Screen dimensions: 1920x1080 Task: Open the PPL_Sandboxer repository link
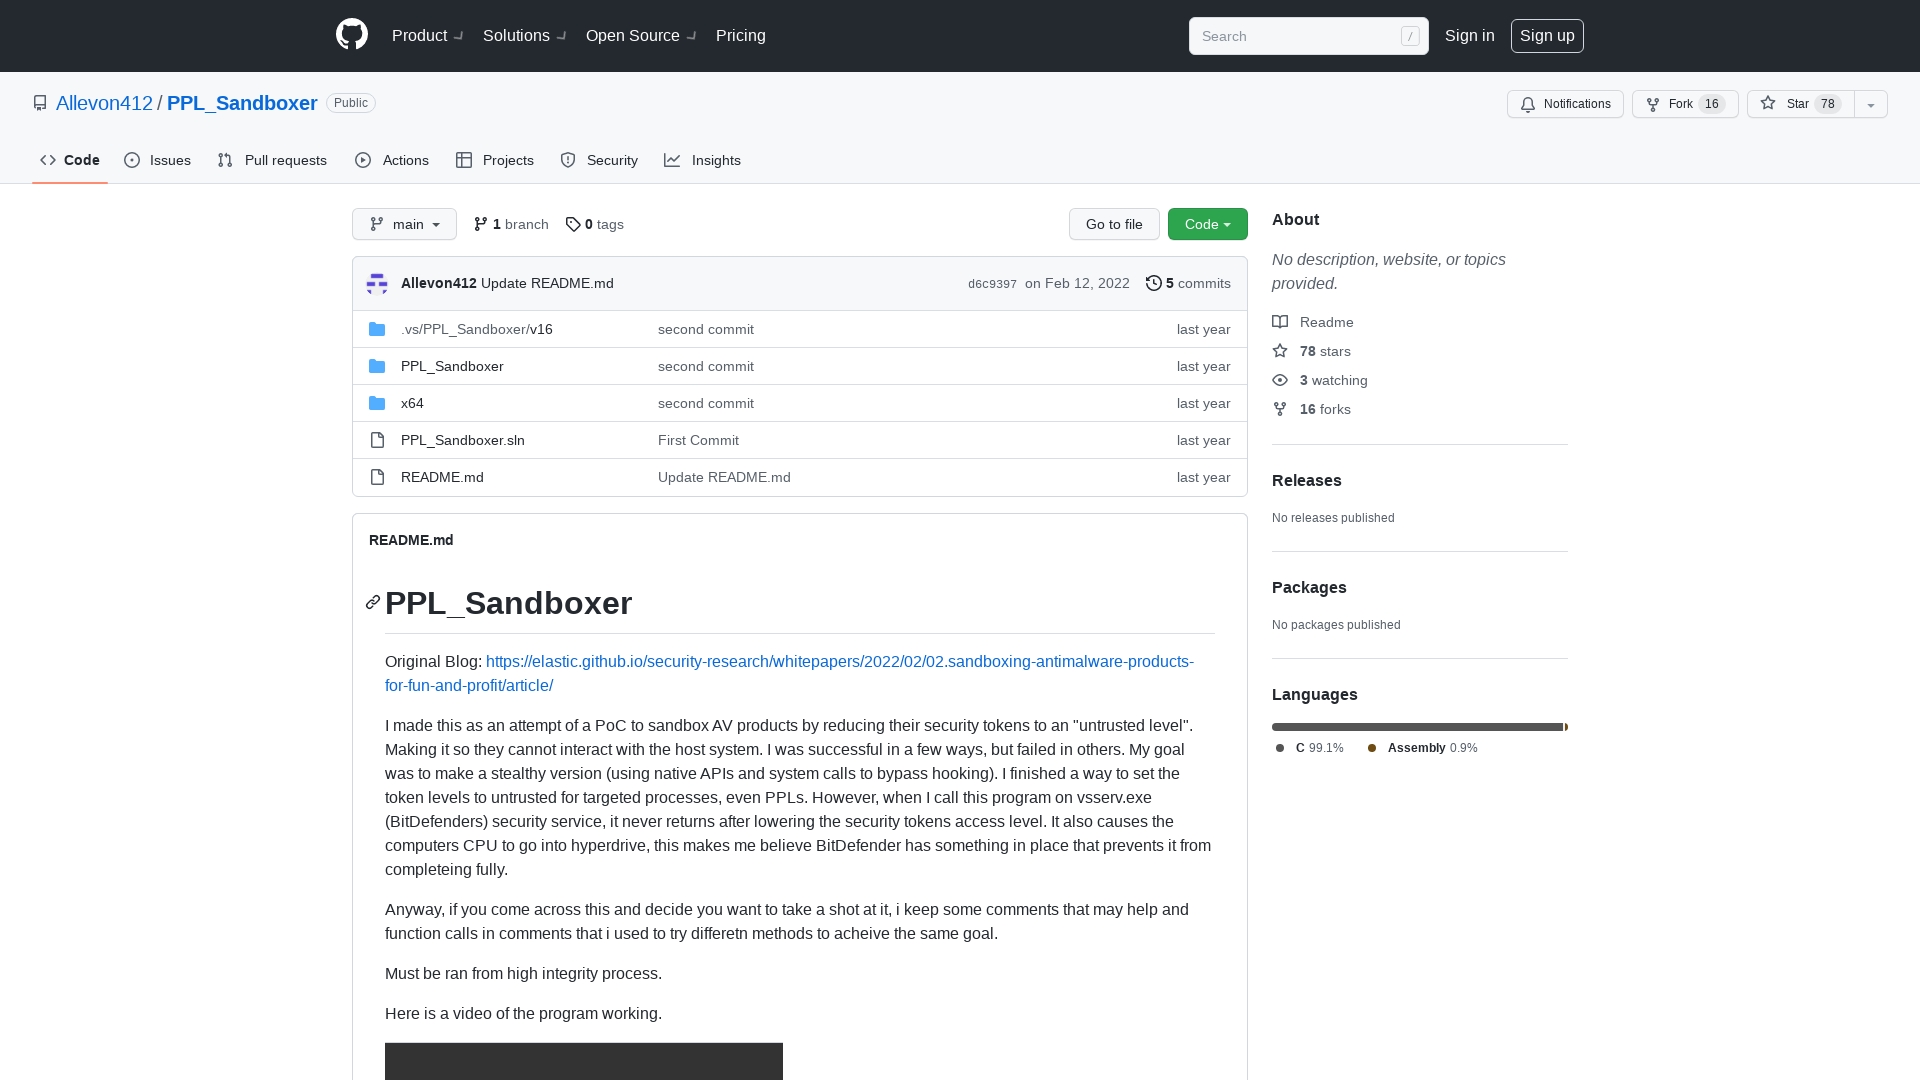click(242, 103)
